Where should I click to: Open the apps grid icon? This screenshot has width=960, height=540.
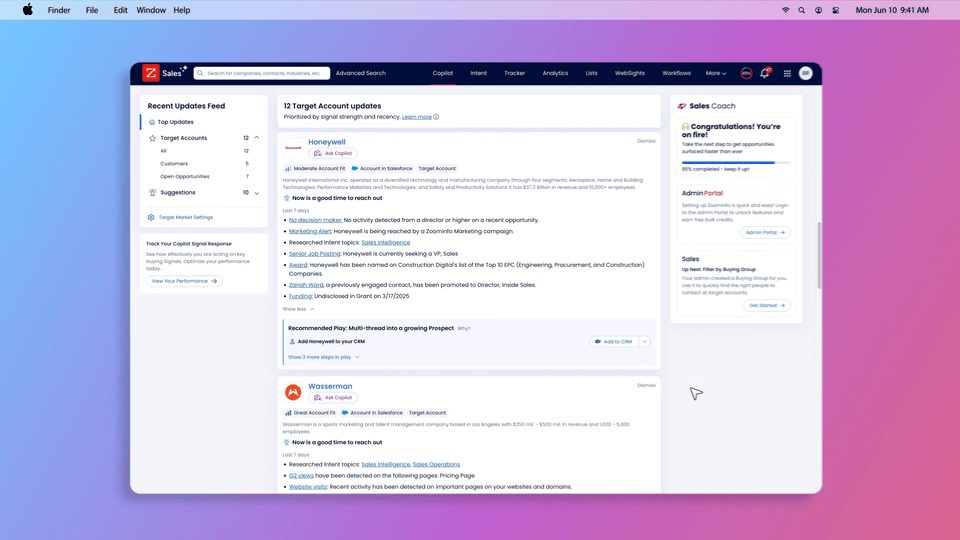point(787,73)
